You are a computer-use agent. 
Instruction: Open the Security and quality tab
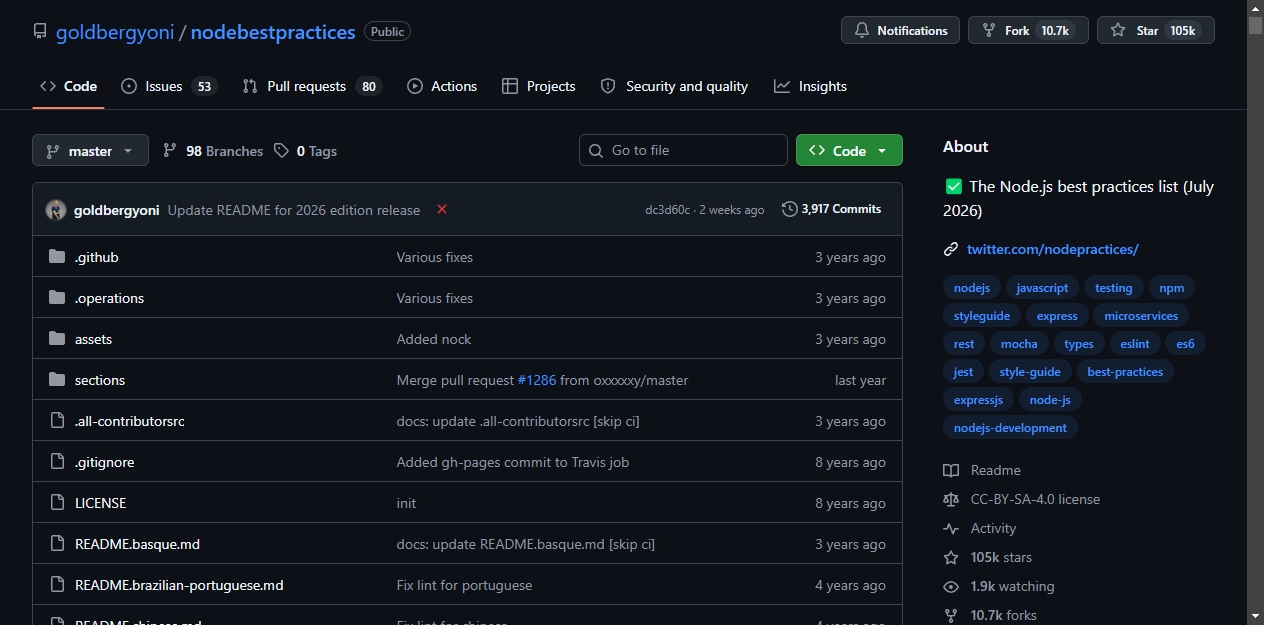(674, 86)
